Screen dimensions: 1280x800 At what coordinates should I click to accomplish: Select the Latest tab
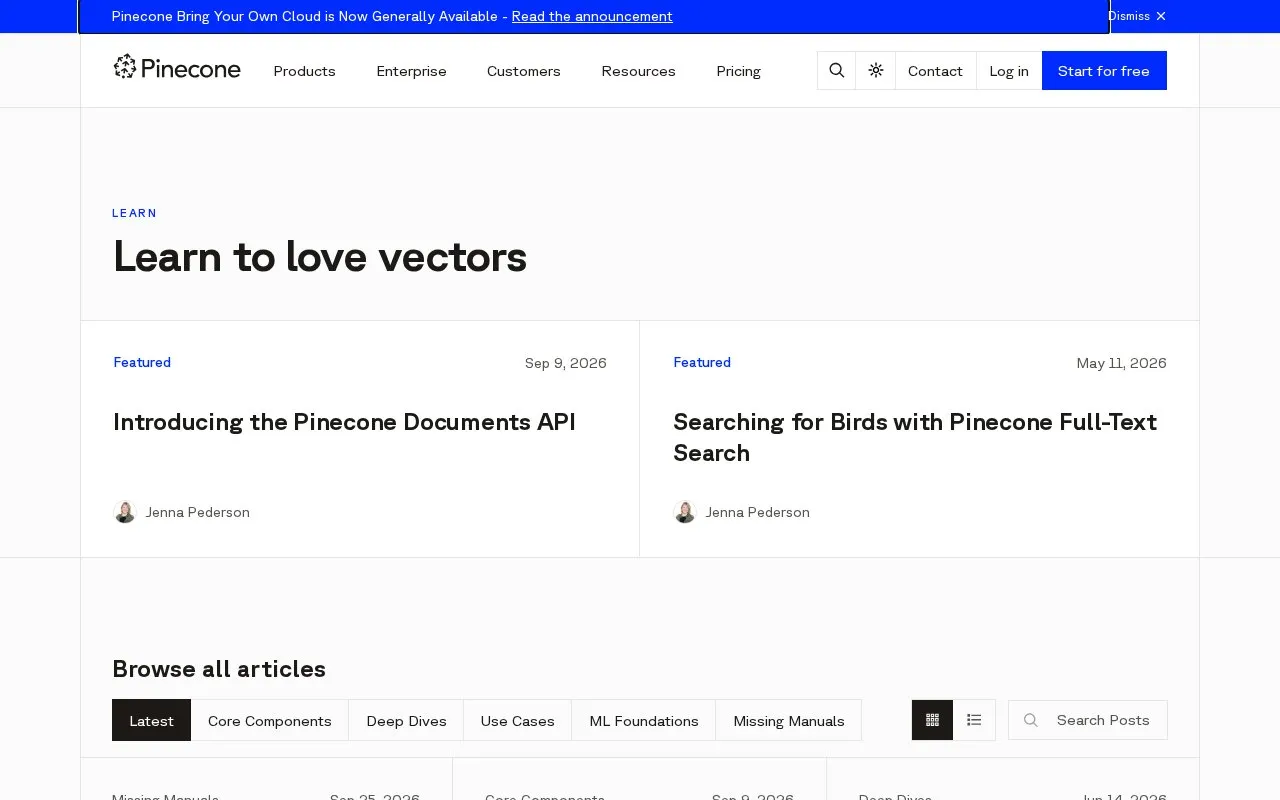[151, 720]
